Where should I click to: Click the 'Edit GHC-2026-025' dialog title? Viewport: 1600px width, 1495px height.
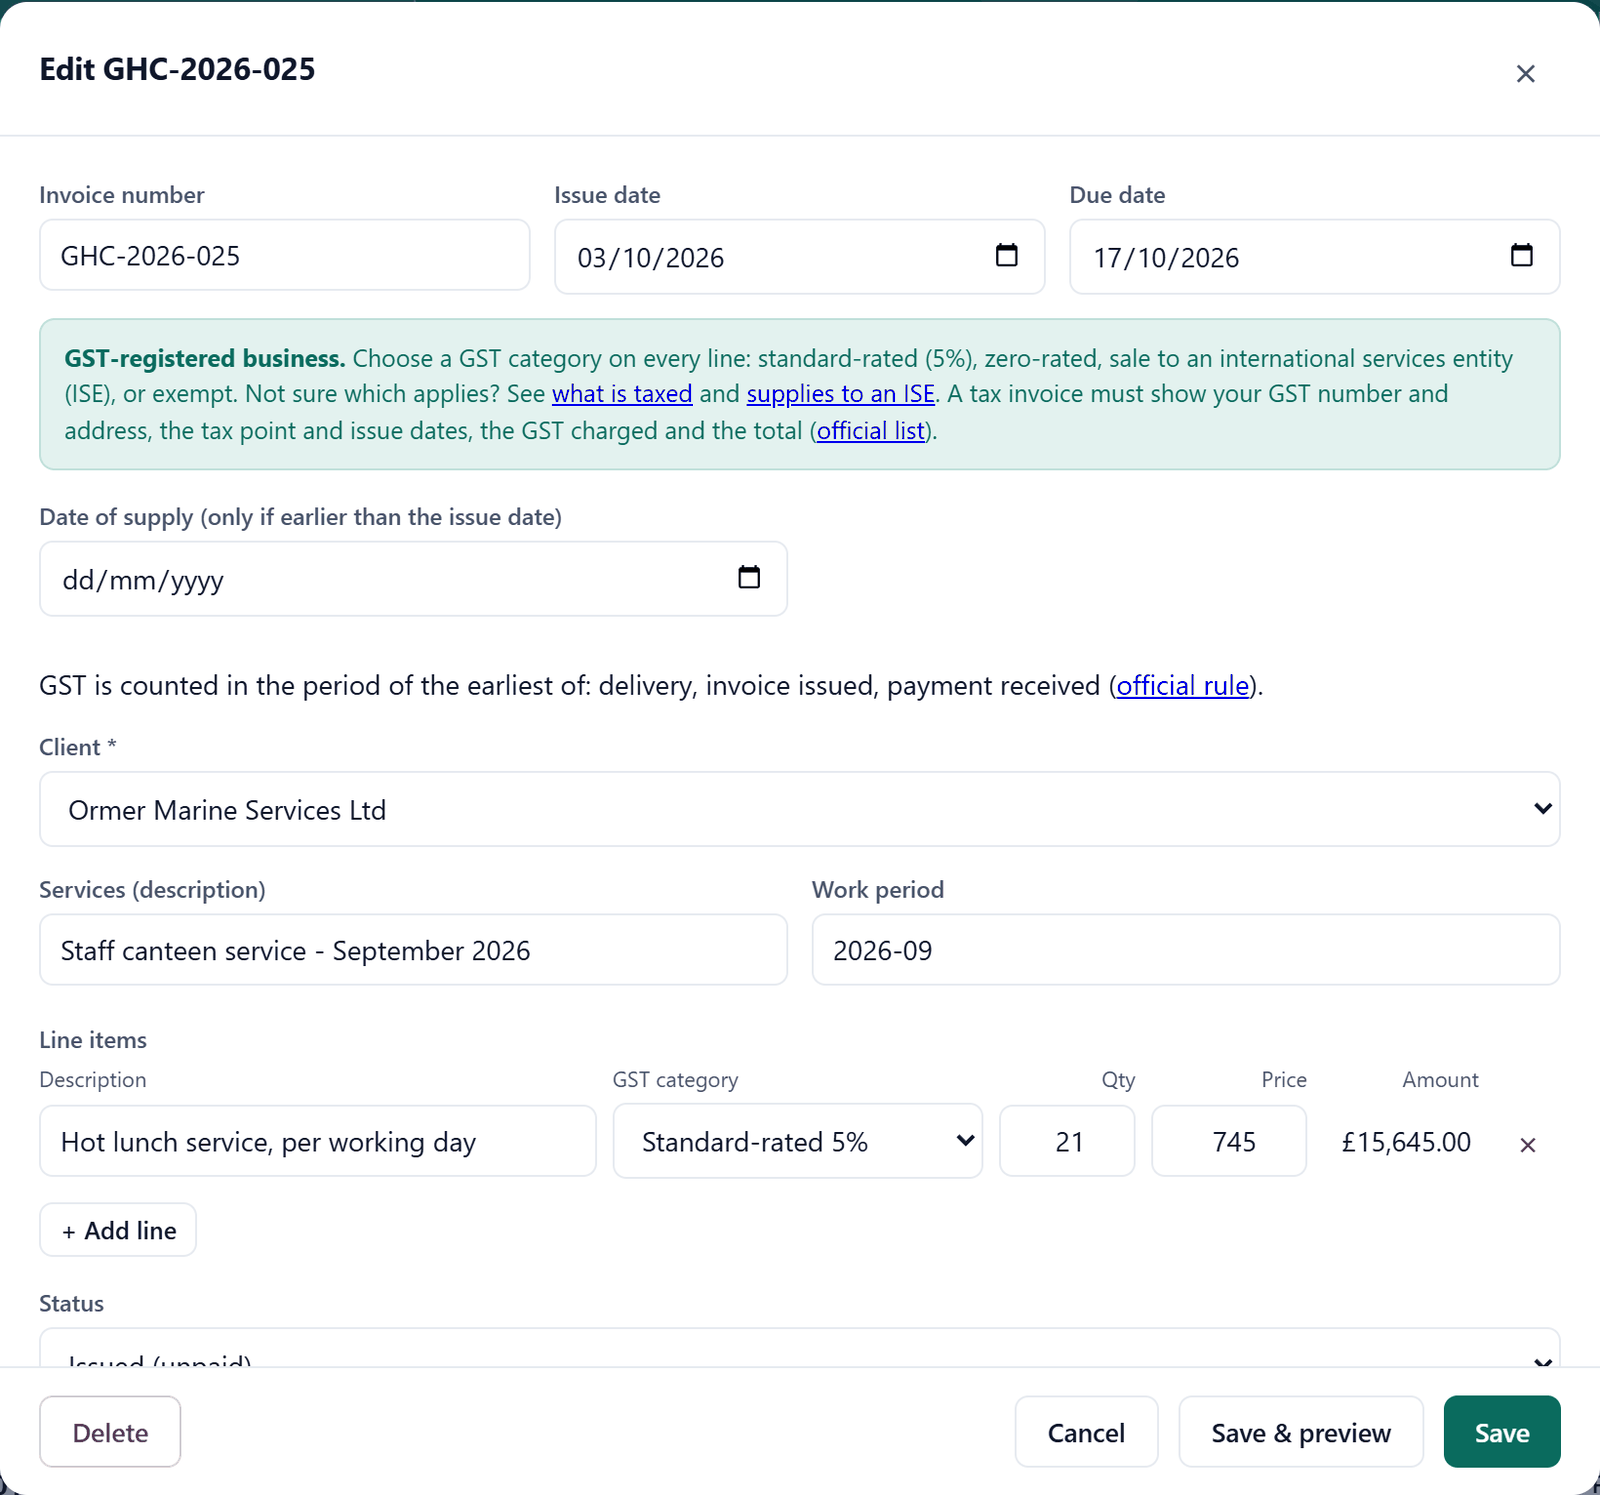pyautogui.click(x=177, y=69)
